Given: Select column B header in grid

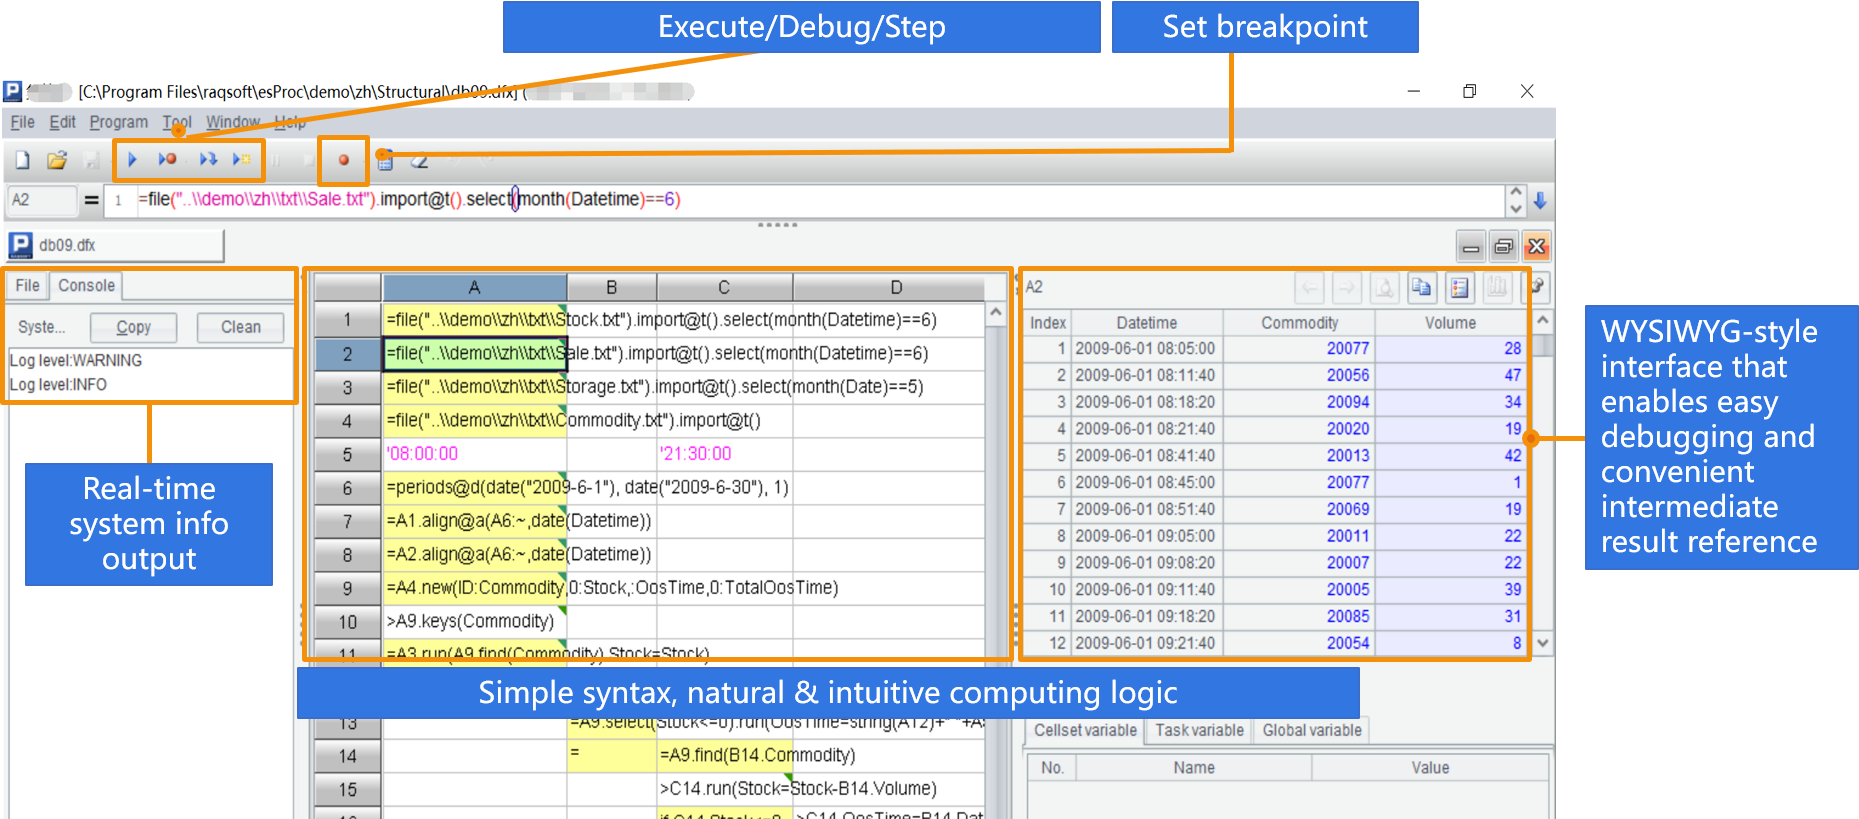Looking at the screenshot, I should tap(611, 287).
